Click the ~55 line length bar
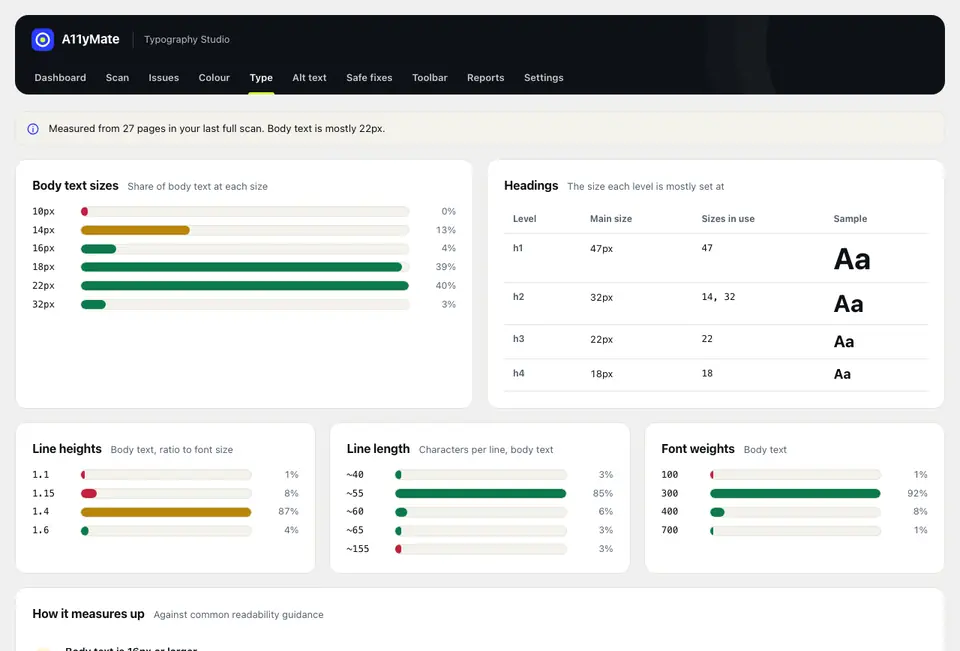960x651 pixels. pyautogui.click(x=481, y=494)
